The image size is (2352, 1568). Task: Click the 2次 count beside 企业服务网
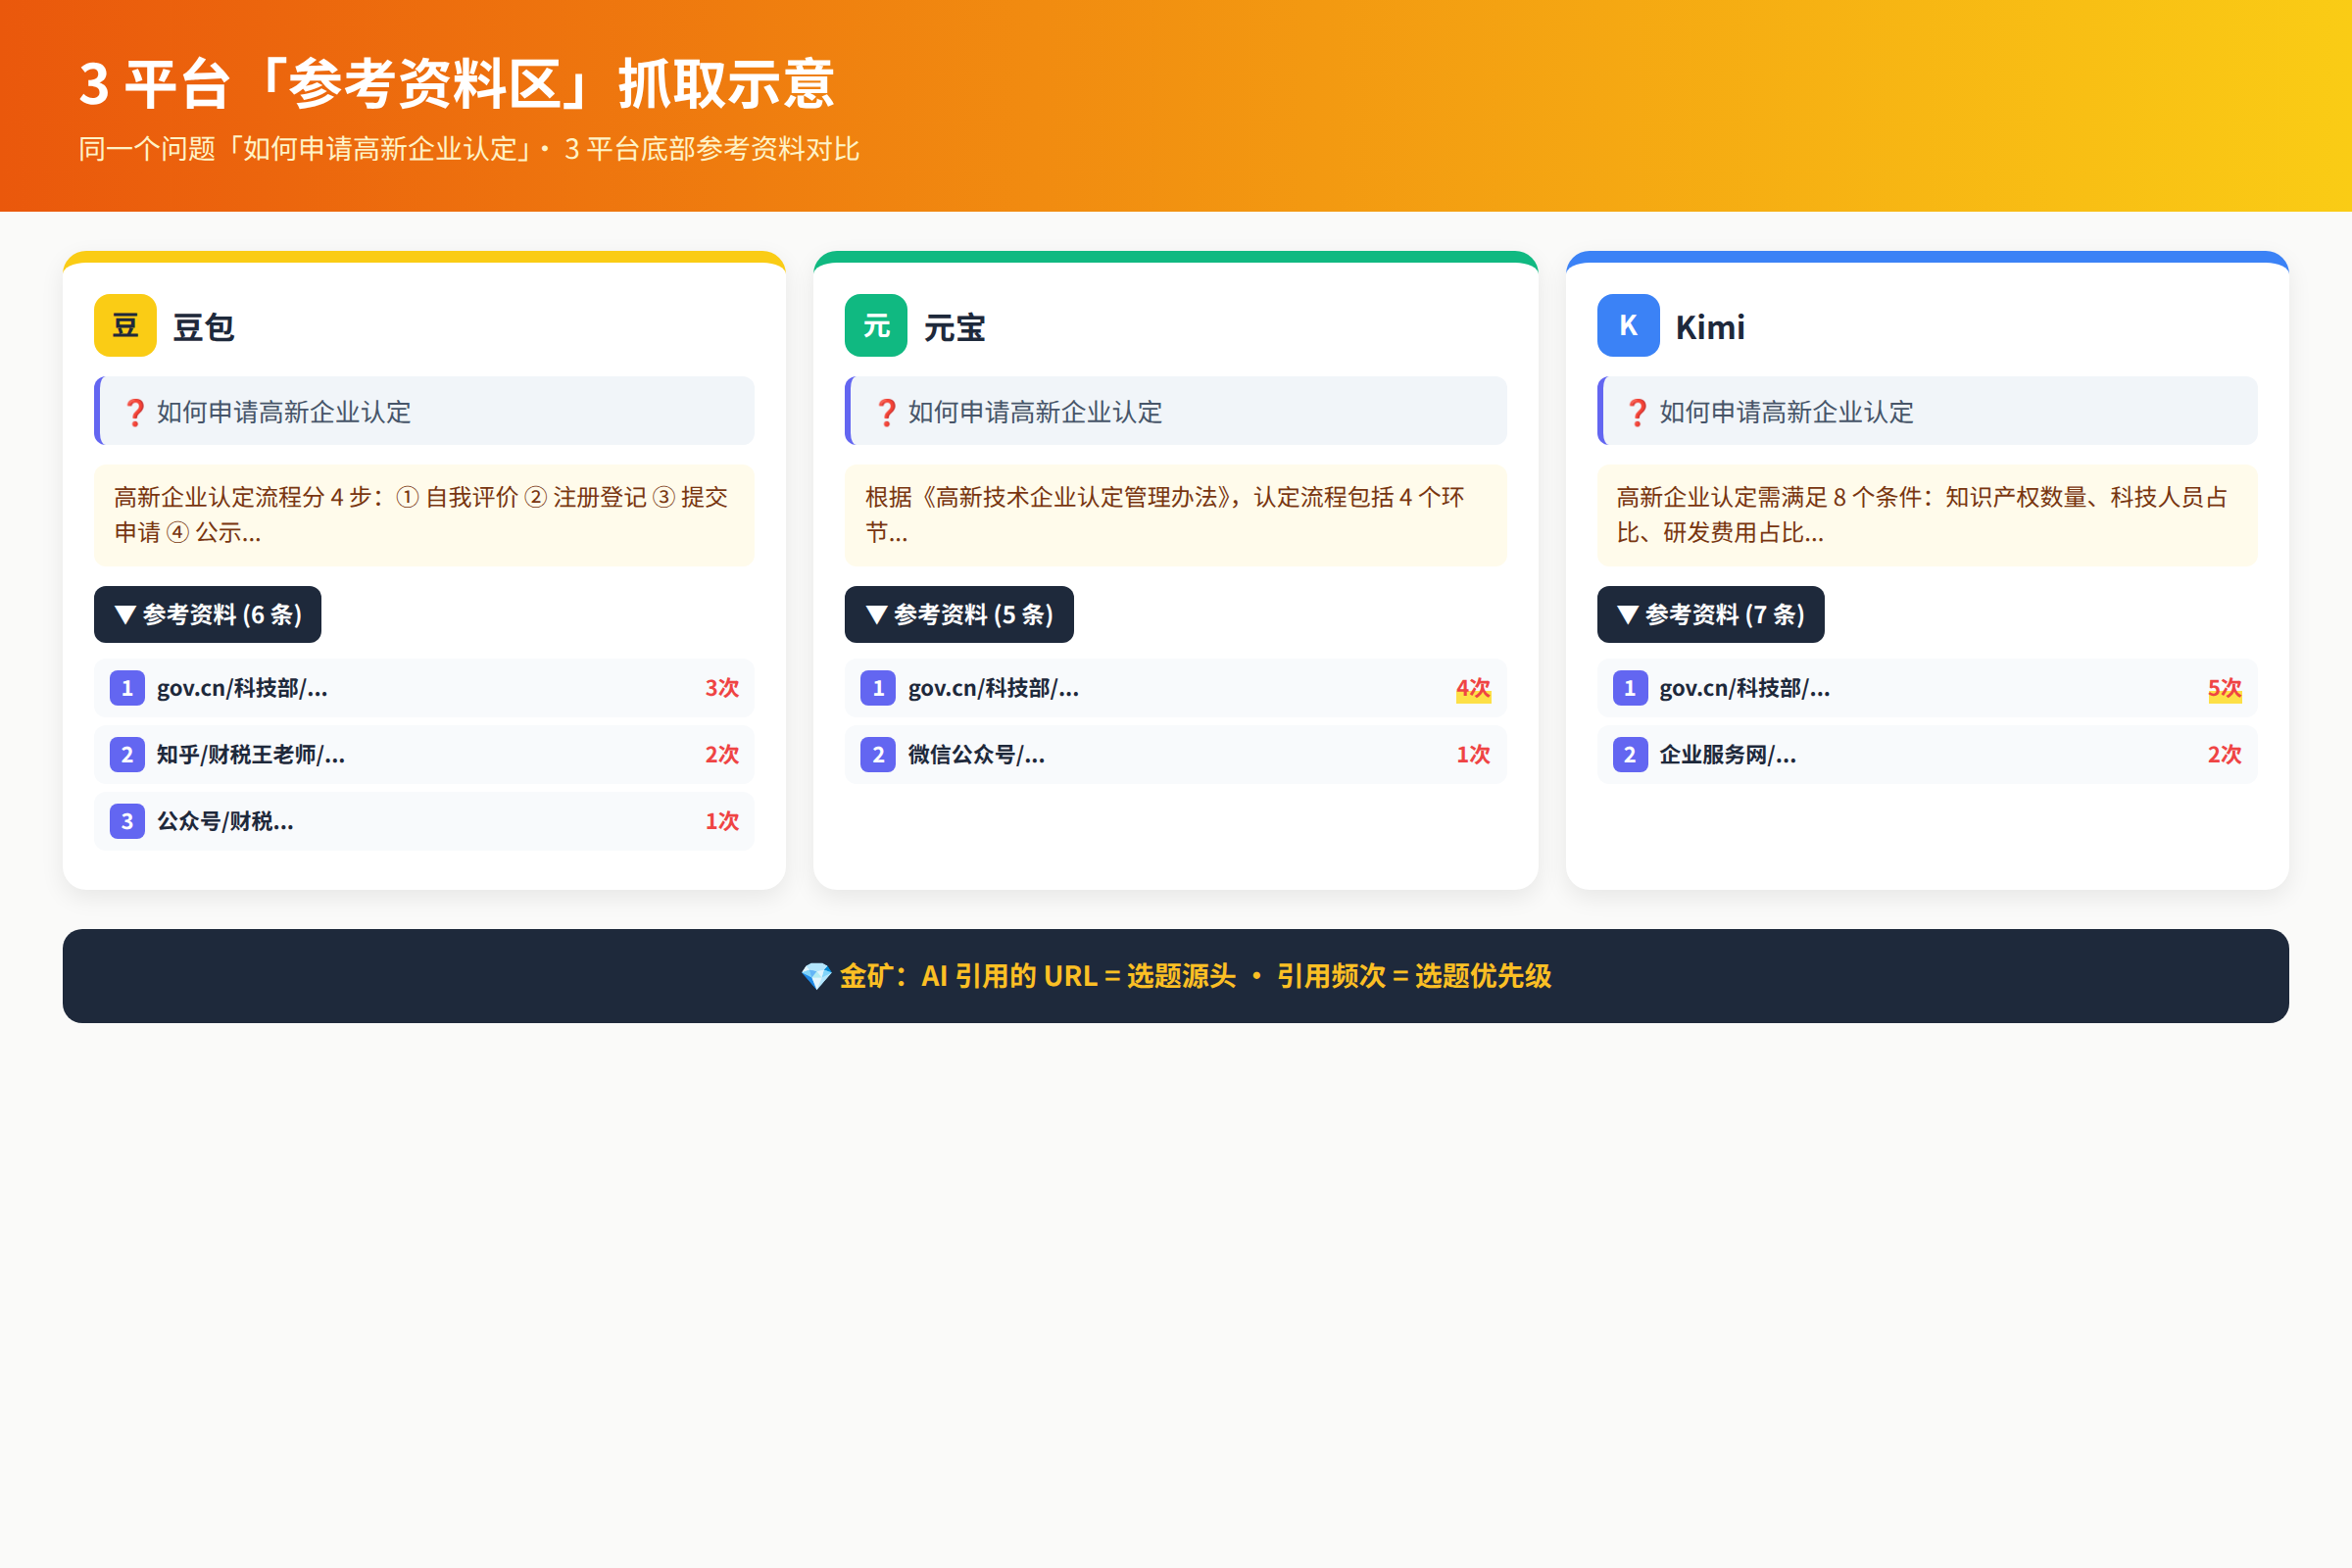click(2225, 755)
